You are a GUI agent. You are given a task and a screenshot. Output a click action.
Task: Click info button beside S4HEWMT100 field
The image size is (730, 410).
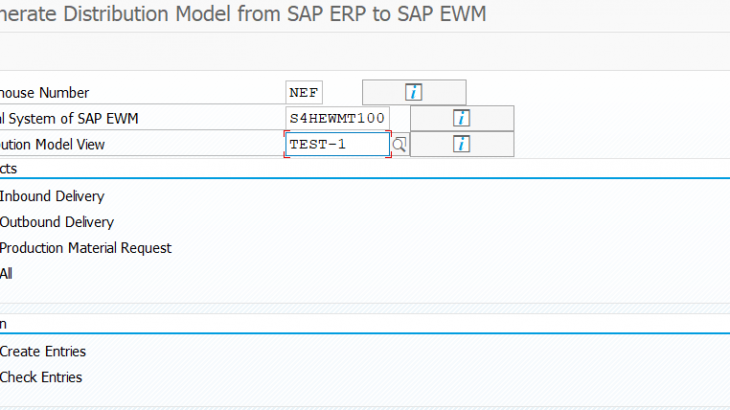tap(462, 118)
